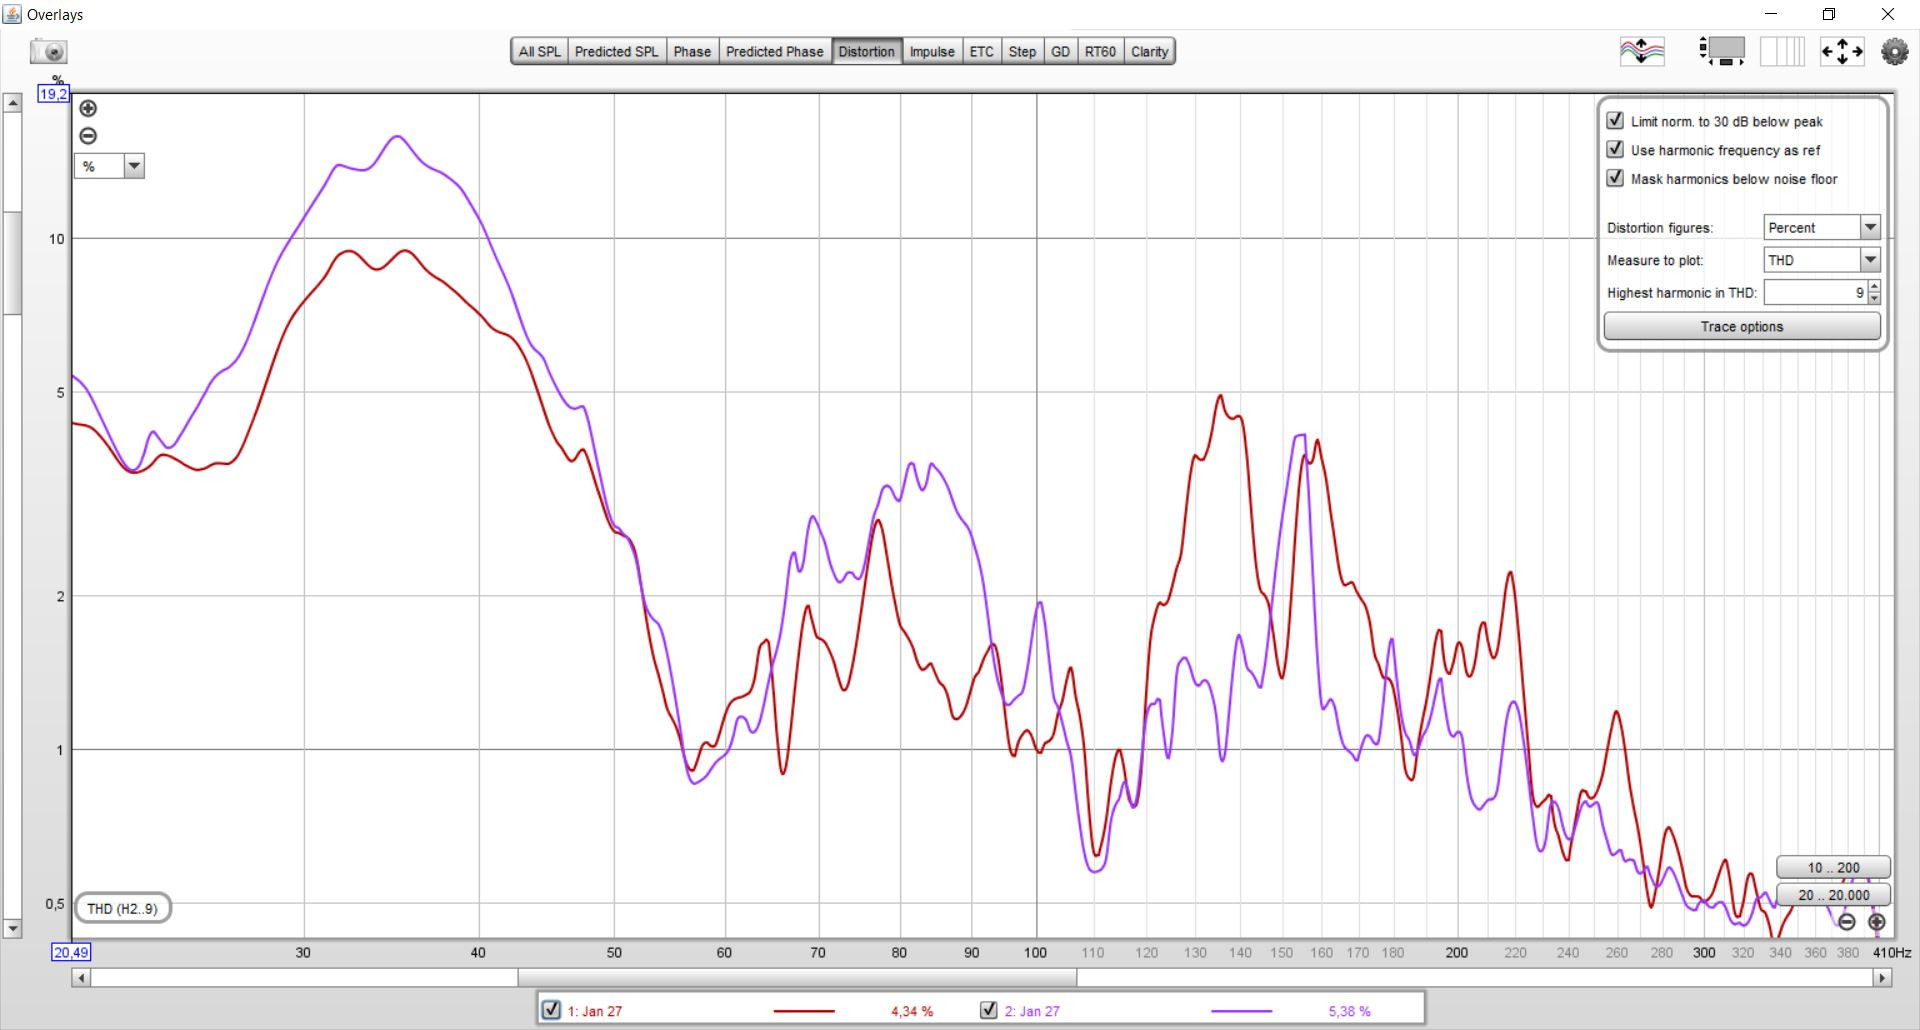The width and height of the screenshot is (1920, 1030).
Task: Open the graph limits arrows icon
Action: (x=1842, y=51)
